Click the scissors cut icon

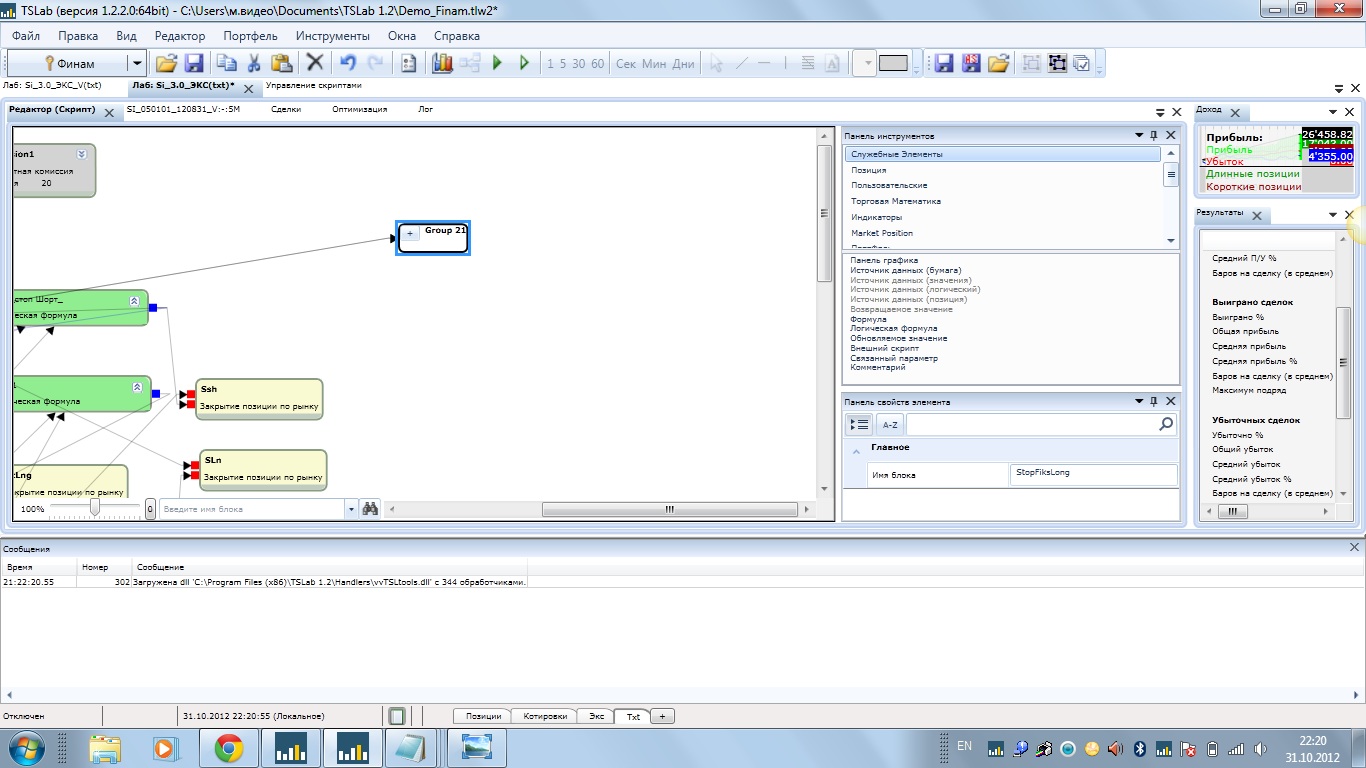254,63
